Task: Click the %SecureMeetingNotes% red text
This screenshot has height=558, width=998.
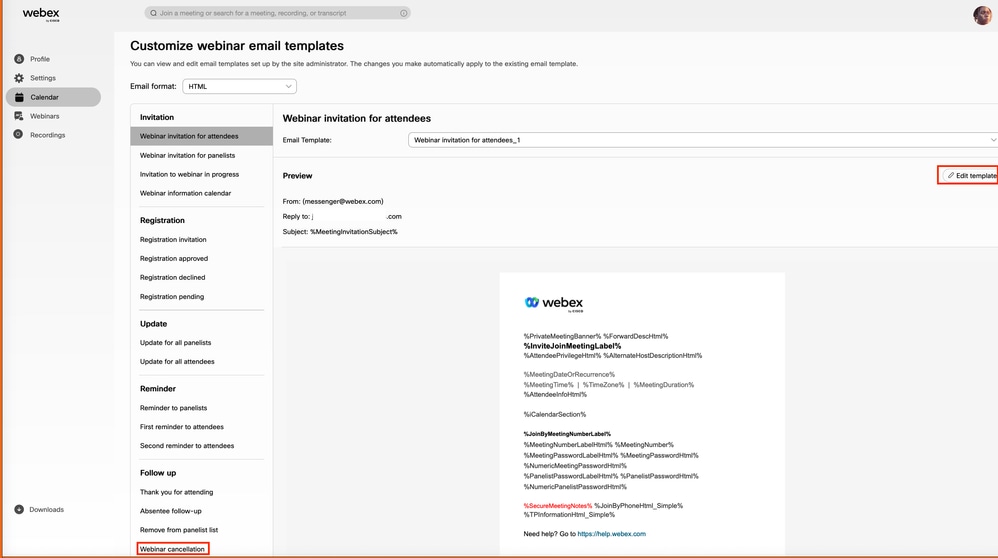Action: pos(558,506)
